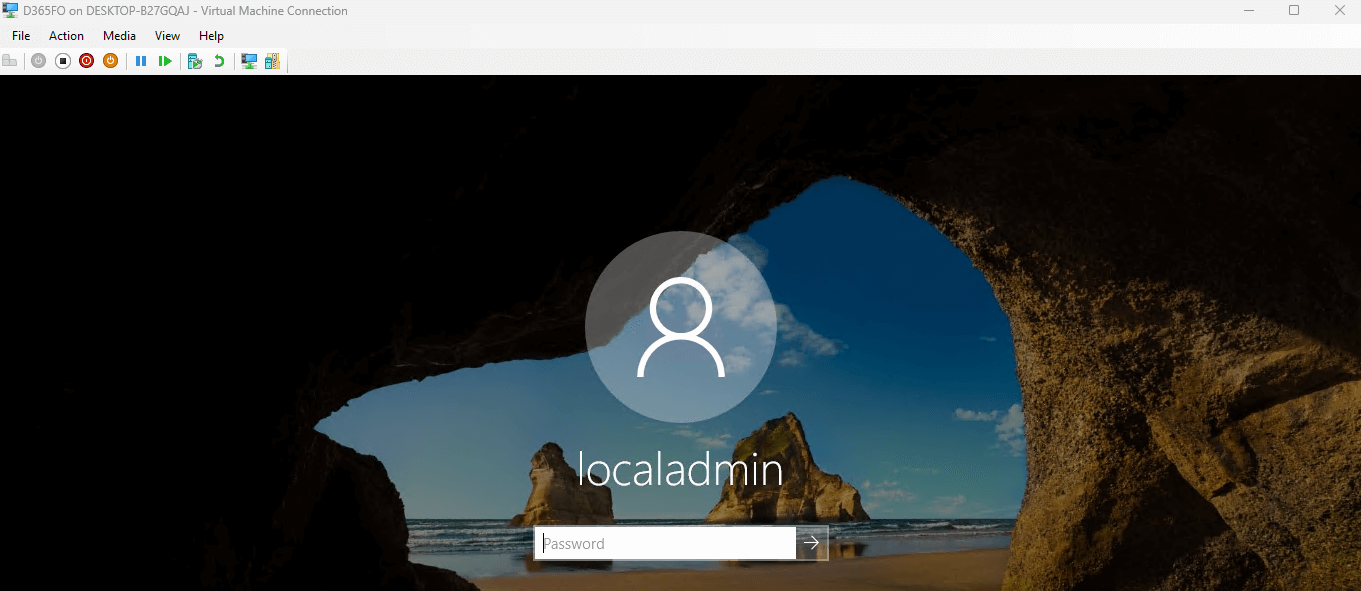Shut down the VM using the red power icon
Image resolution: width=1361 pixels, height=591 pixels.
tap(86, 61)
